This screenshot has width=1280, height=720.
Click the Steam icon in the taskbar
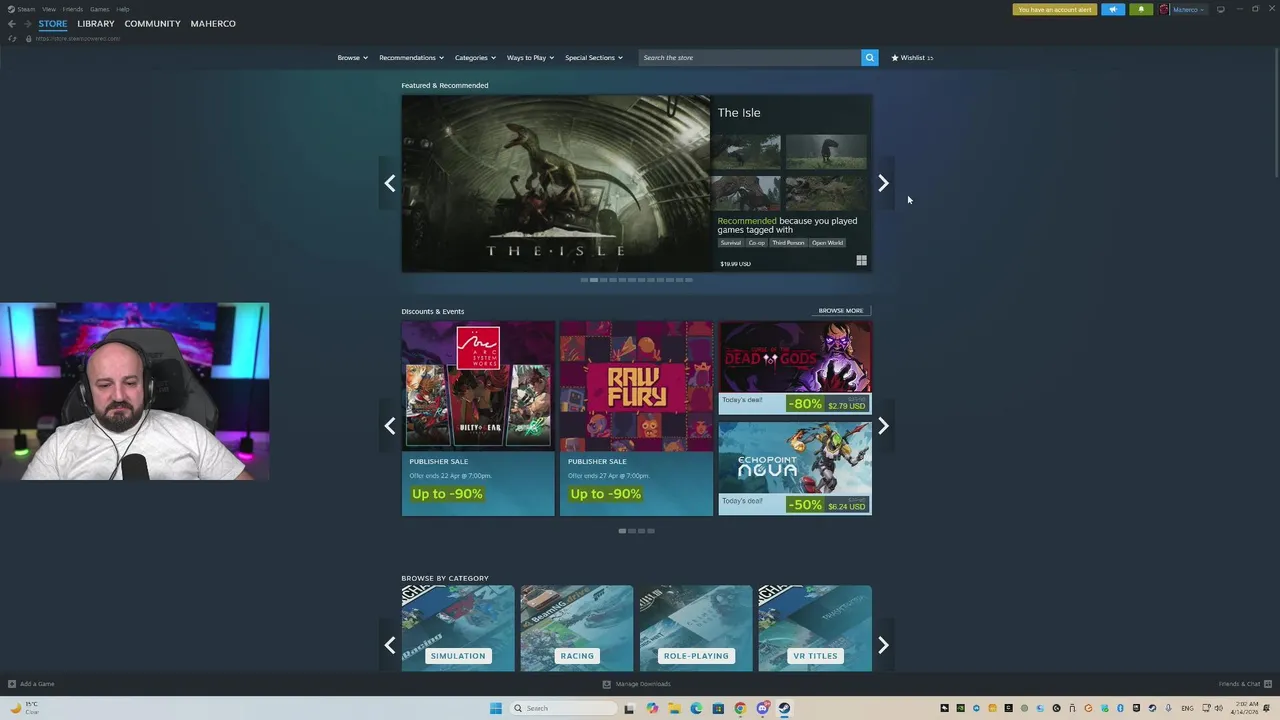tap(784, 708)
